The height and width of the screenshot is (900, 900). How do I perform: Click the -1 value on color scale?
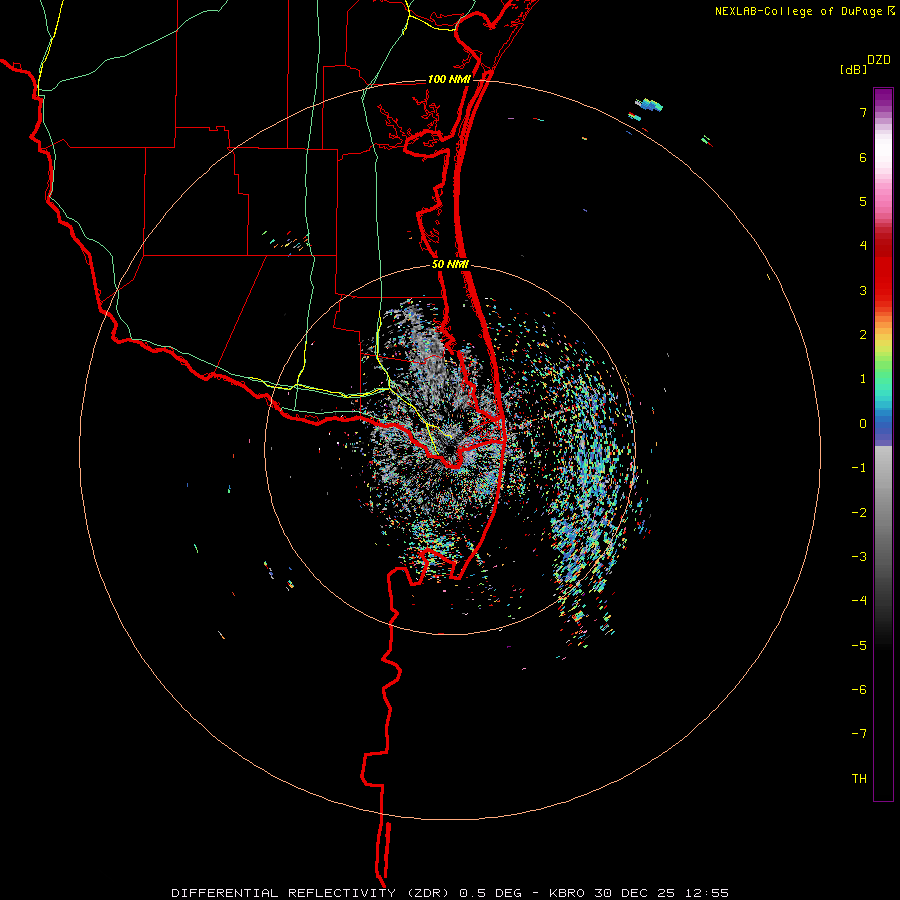pos(859,468)
